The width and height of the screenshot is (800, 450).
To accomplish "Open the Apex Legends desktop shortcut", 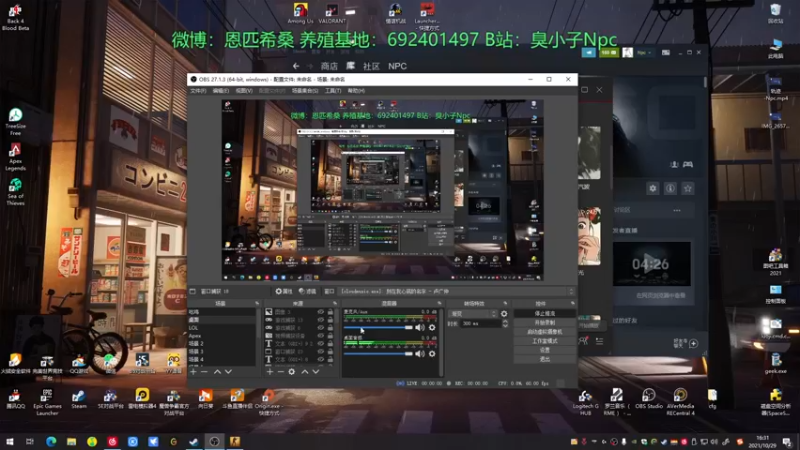I will point(15,157).
